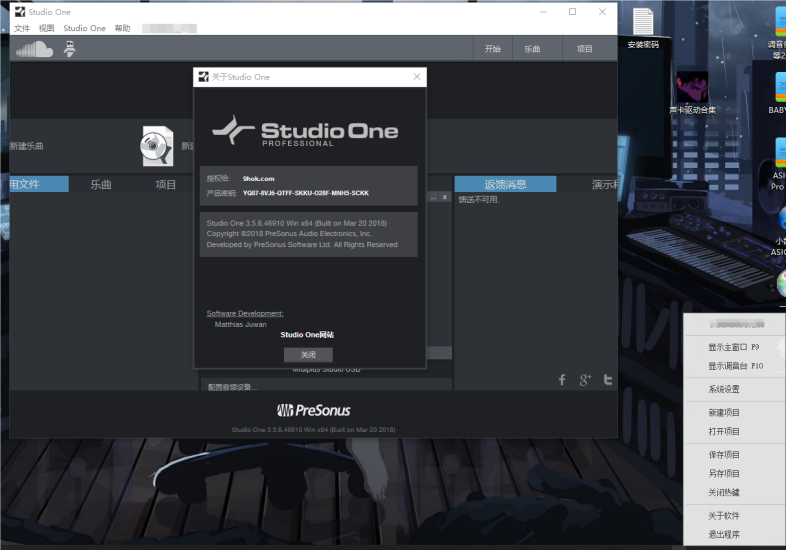Open the Studio One网站 link
This screenshot has height=550, width=786.
[x=307, y=334]
